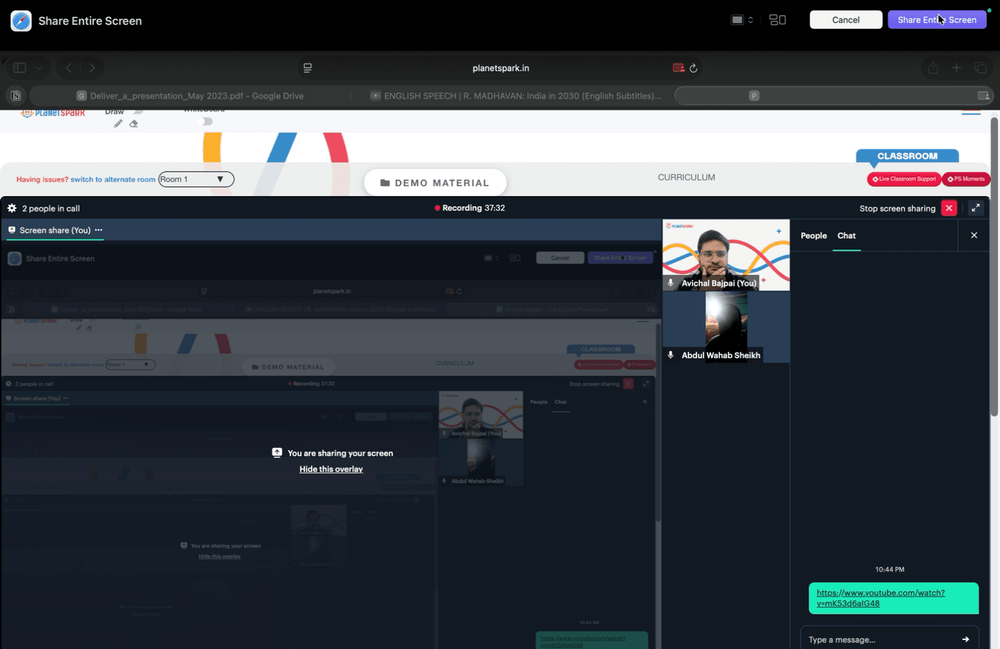Toggle the Whiteboard switch
1000x649 pixels.
point(205,121)
